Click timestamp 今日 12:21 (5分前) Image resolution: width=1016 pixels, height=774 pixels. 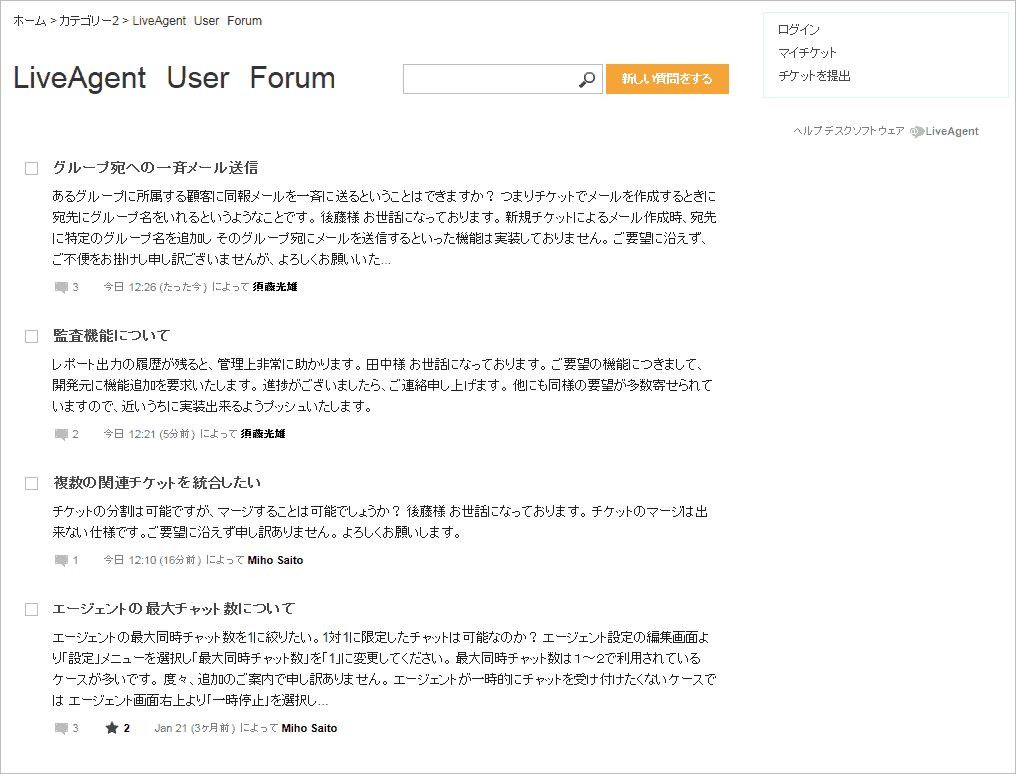[149, 434]
